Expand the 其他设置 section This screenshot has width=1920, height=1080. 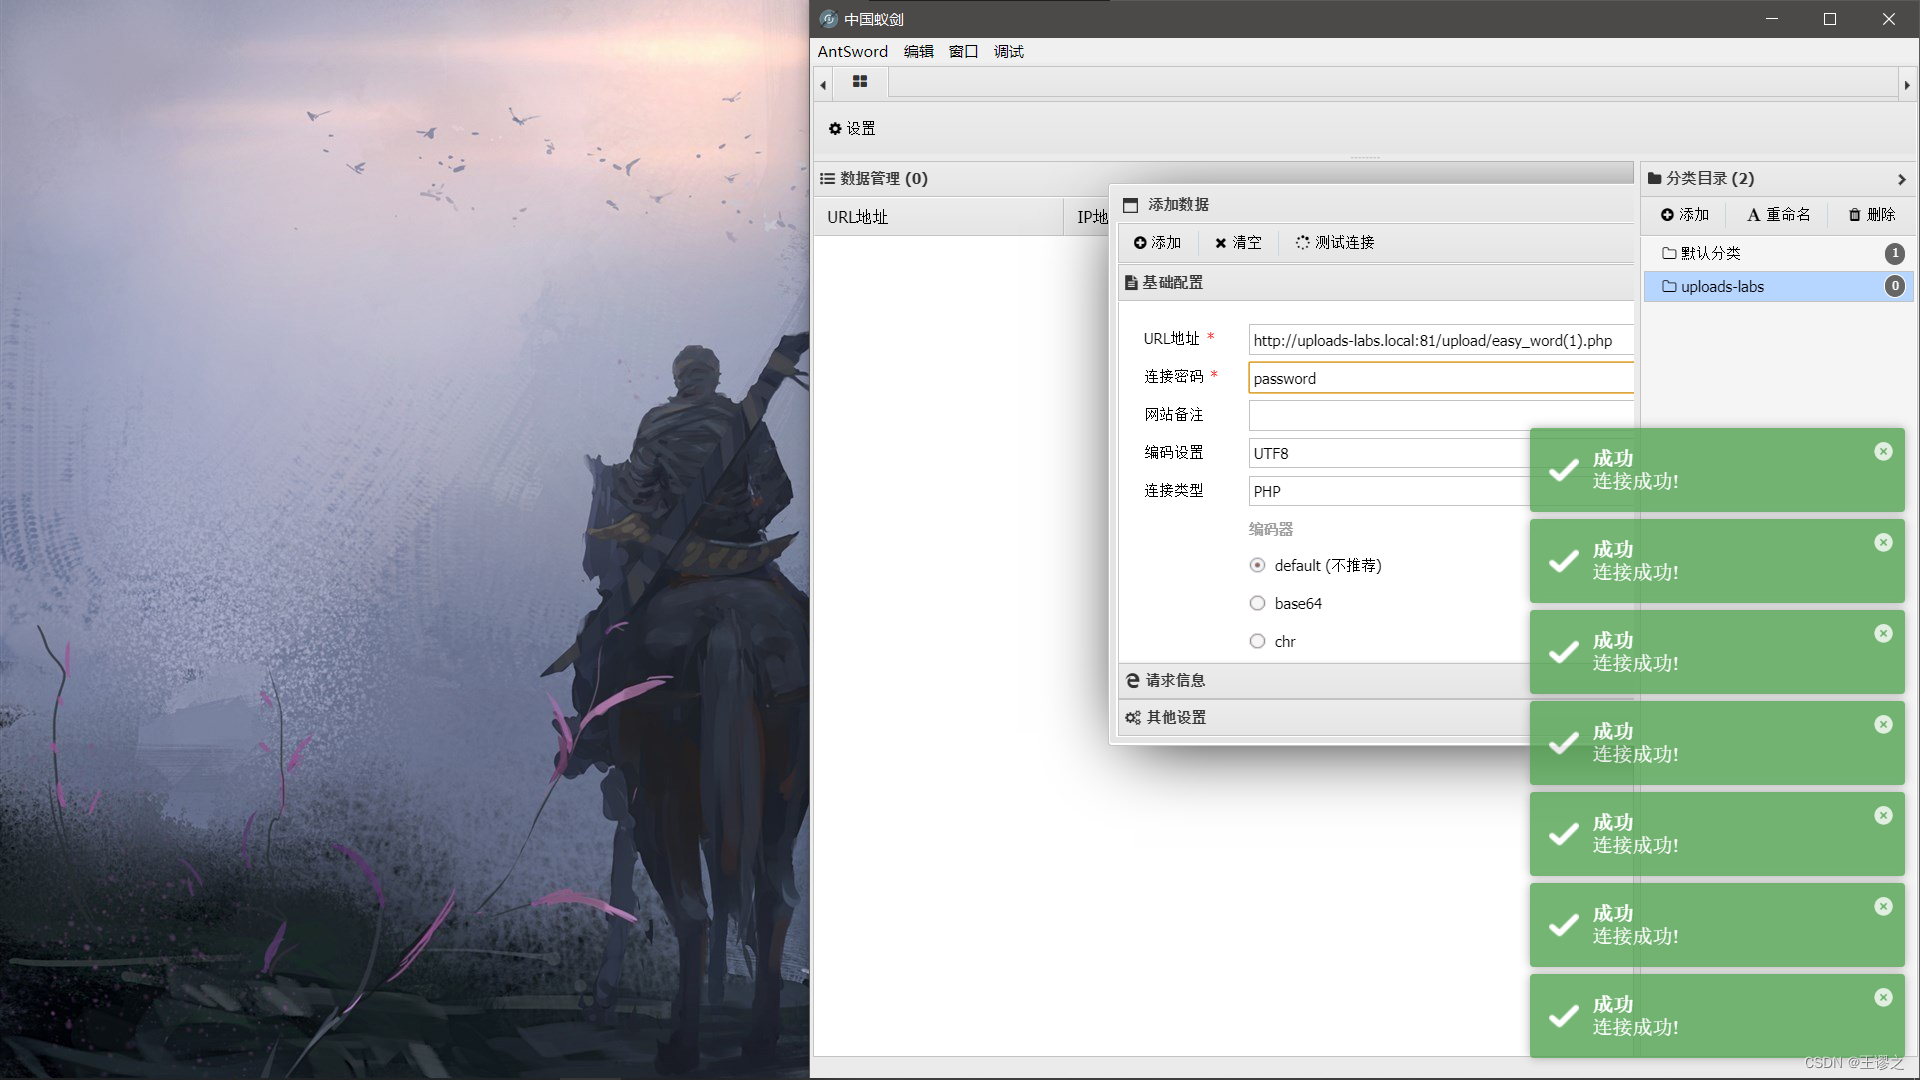tap(1325, 717)
